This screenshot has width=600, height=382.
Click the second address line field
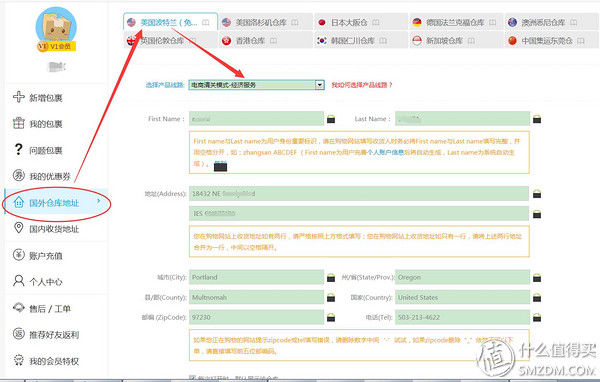pyautogui.click(x=359, y=214)
